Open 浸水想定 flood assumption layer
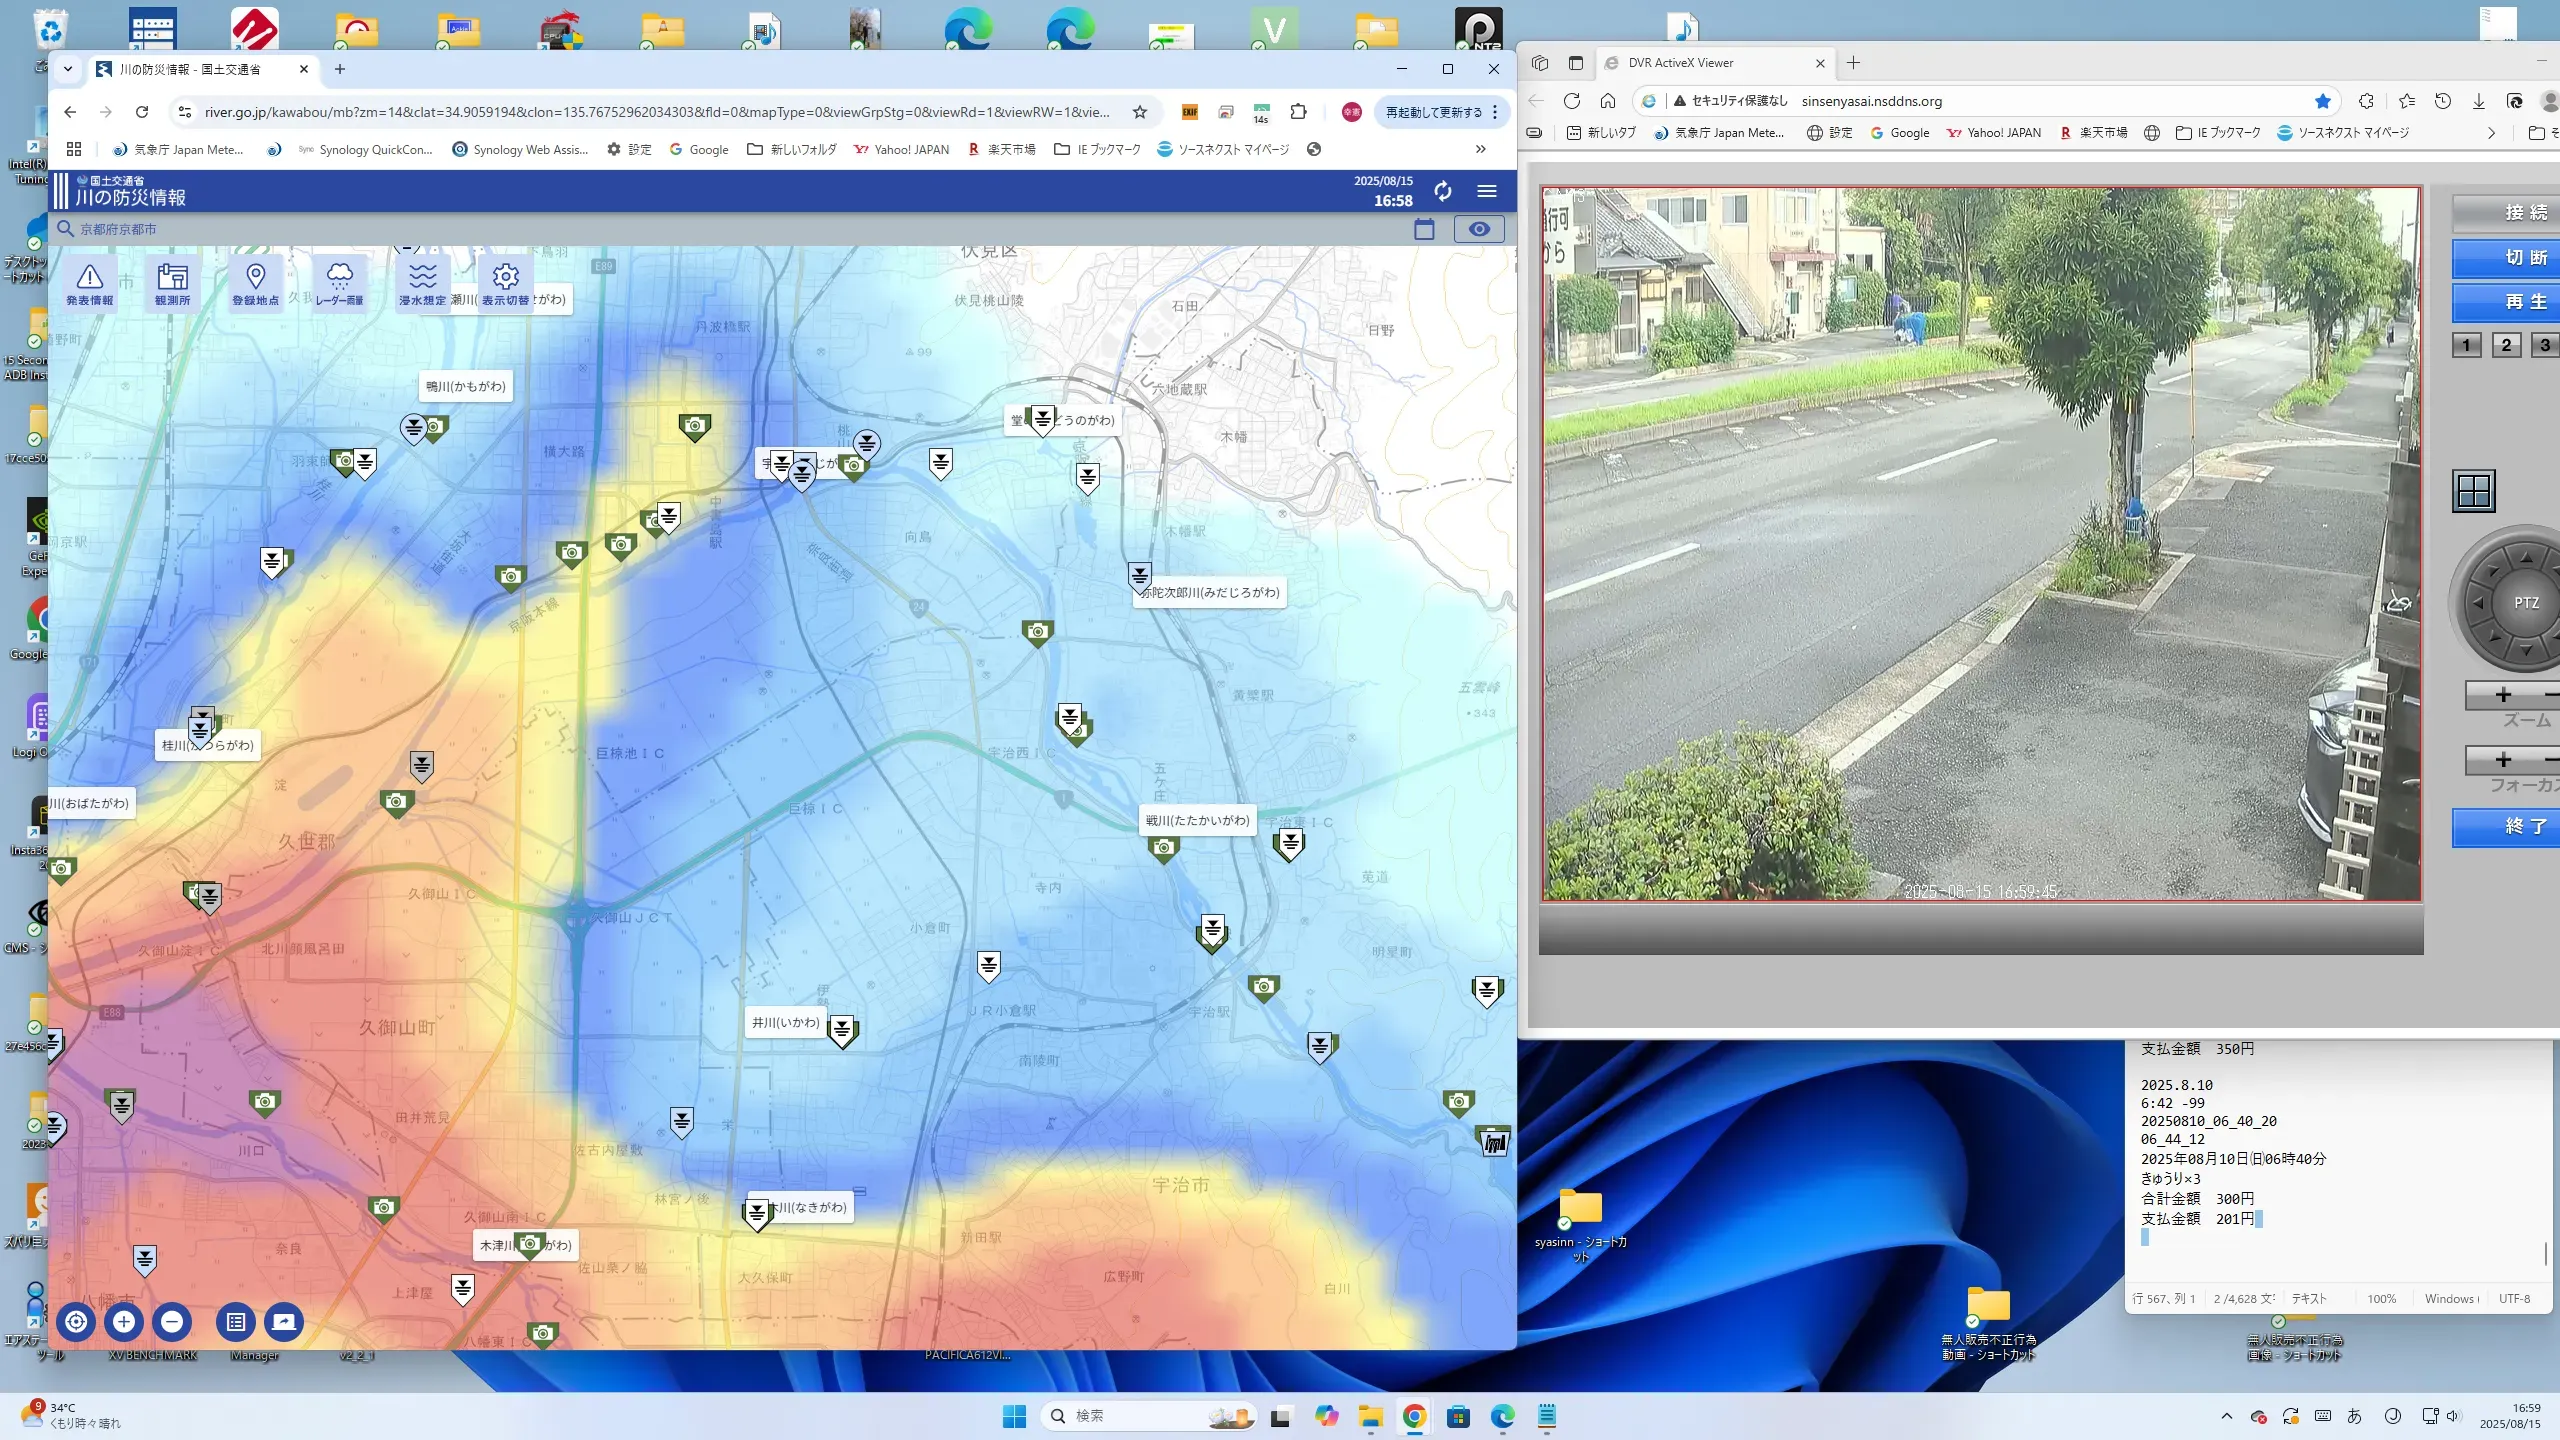 pos(422,283)
